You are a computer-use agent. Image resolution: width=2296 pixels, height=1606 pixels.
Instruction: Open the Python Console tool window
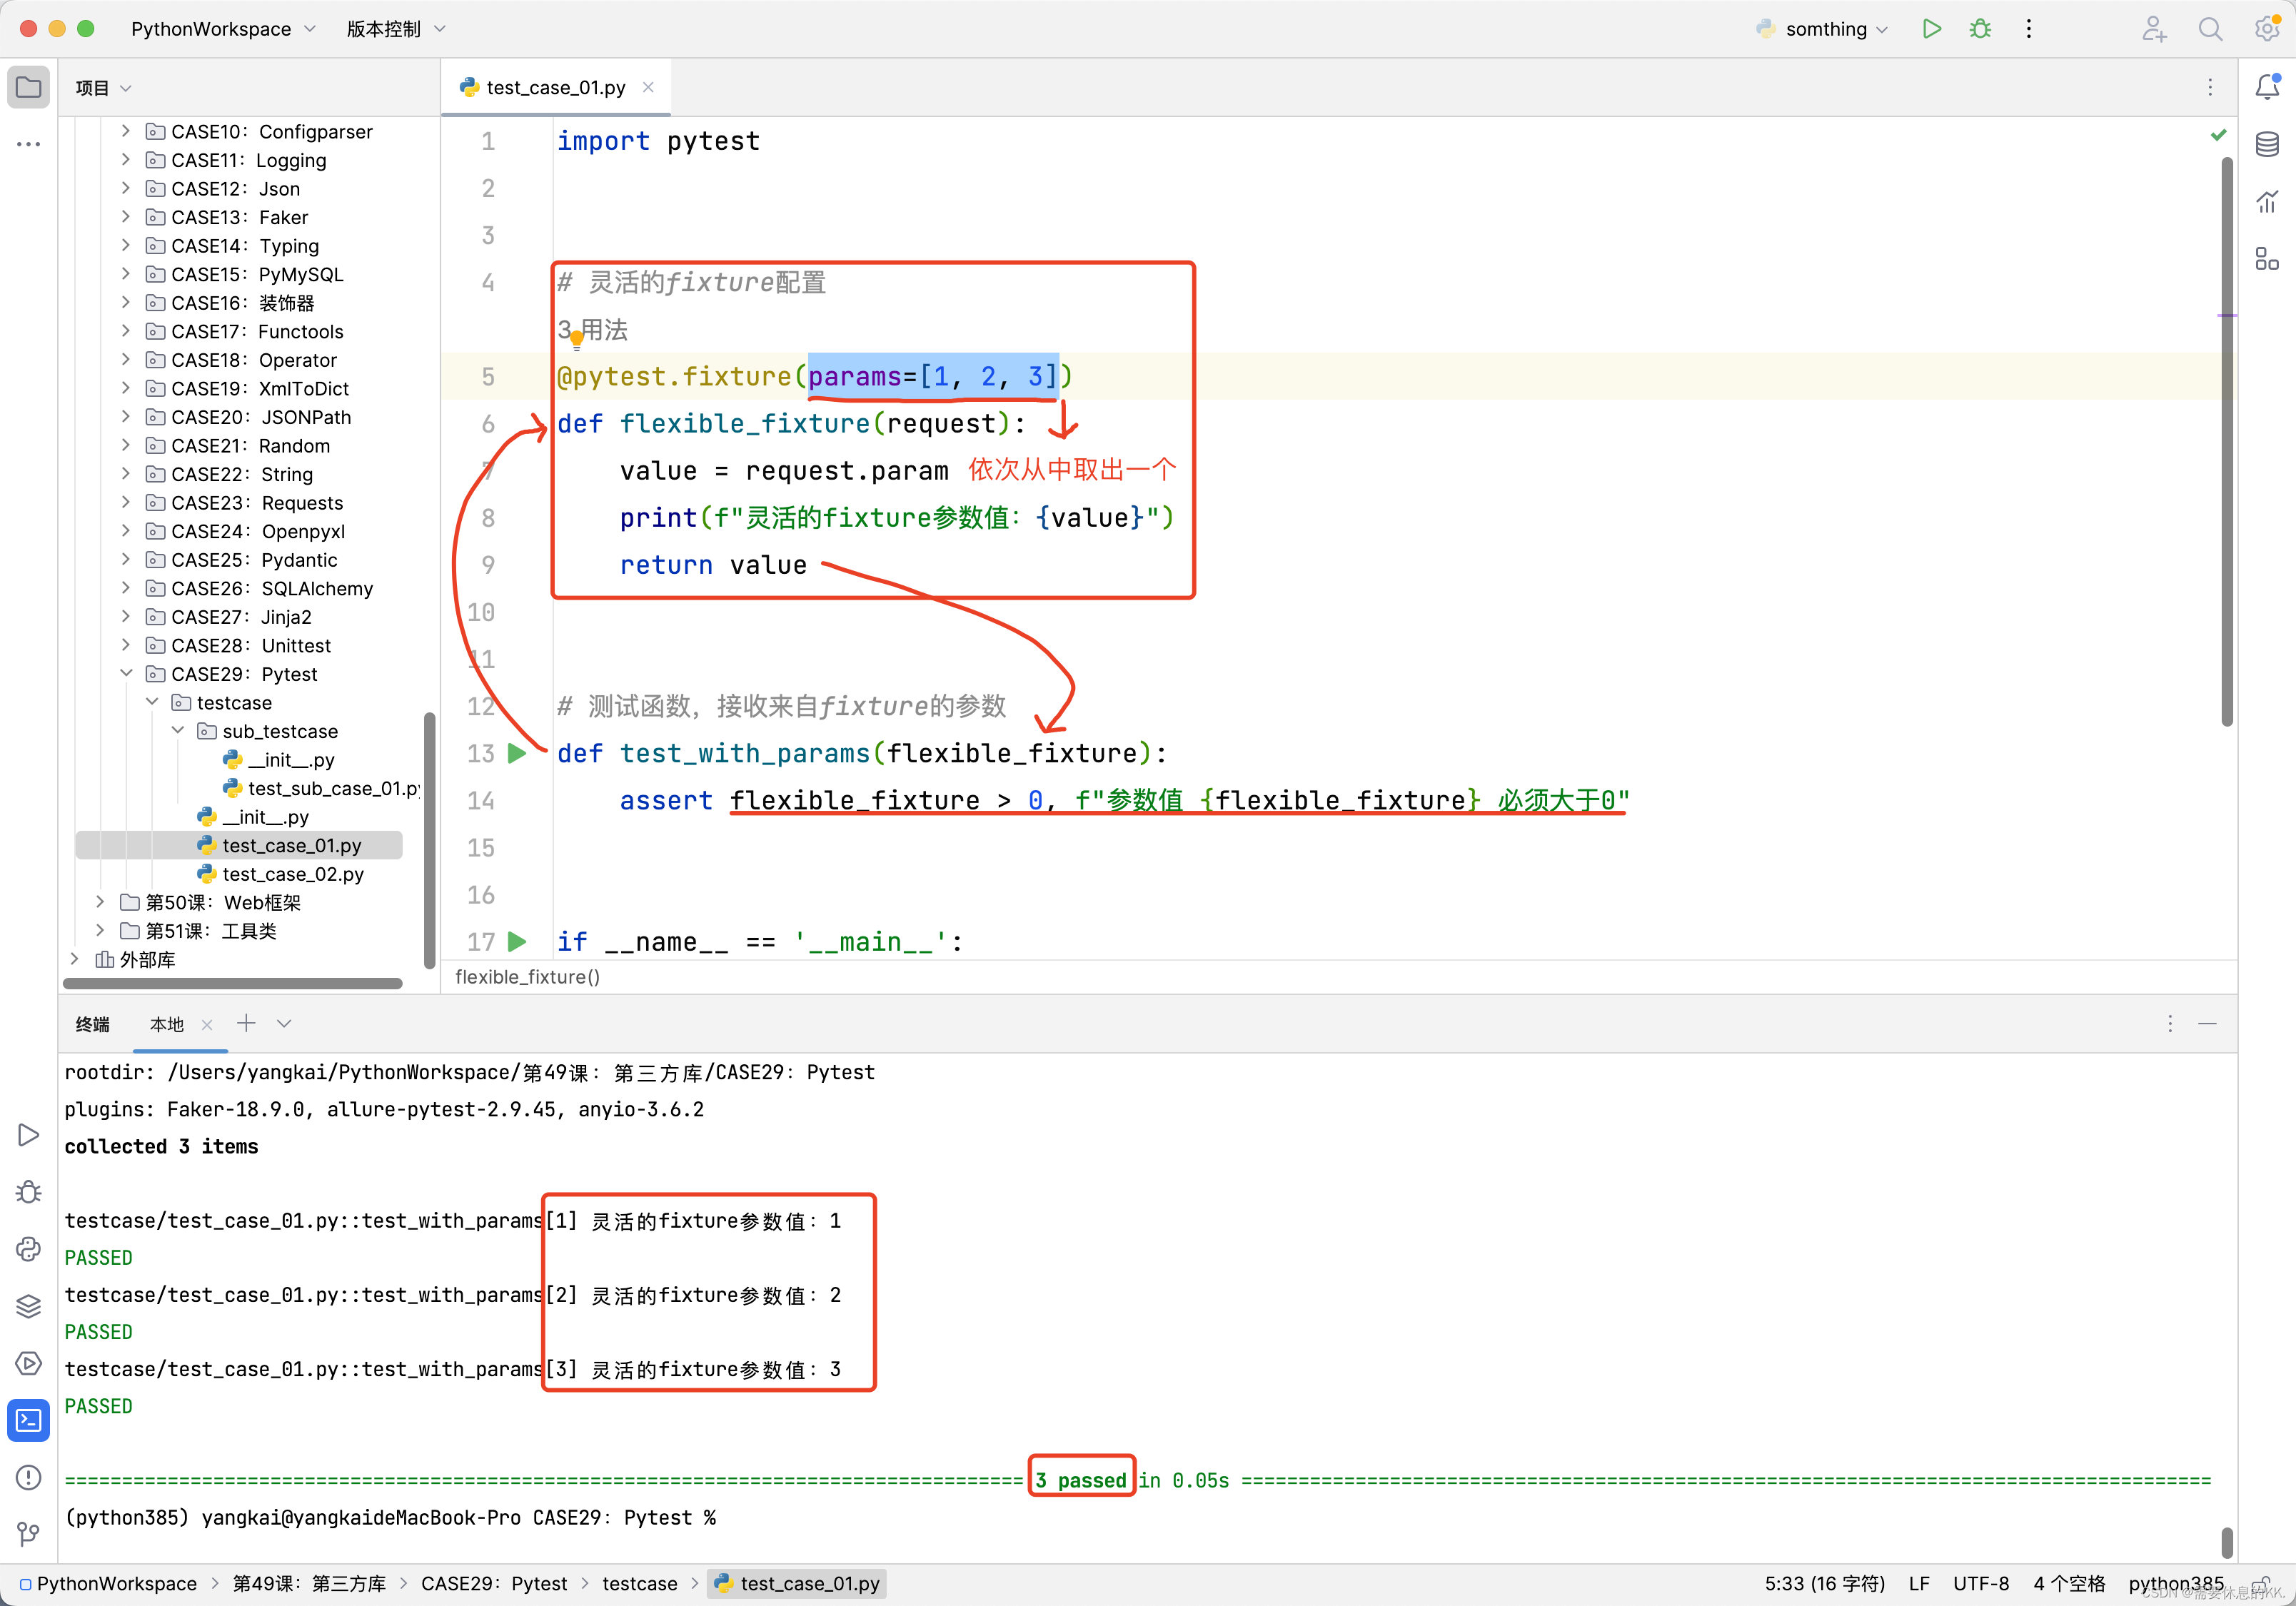[x=28, y=1249]
